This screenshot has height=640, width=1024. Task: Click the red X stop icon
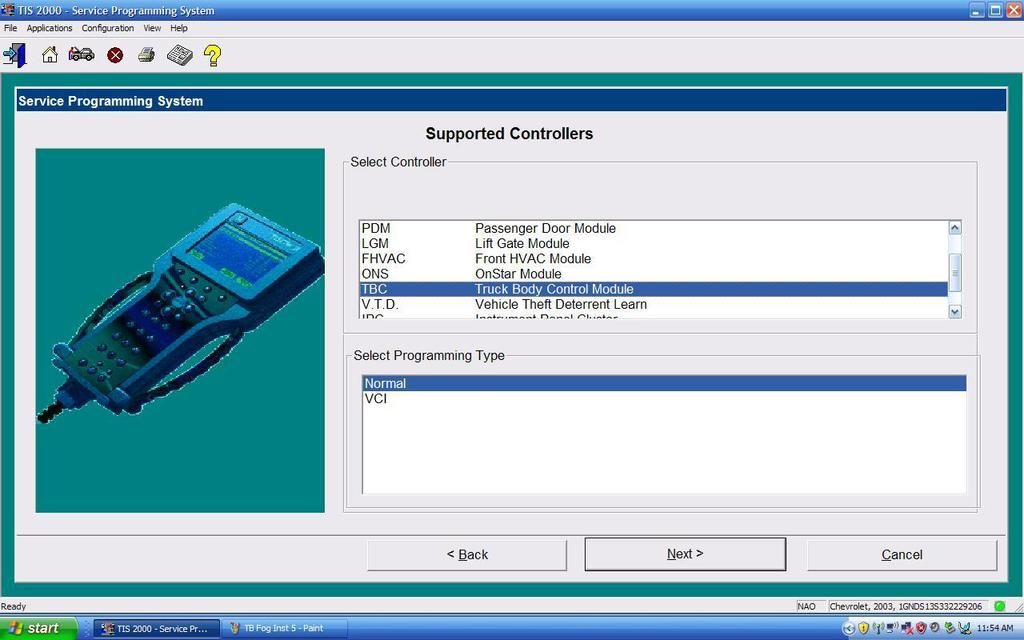[115, 55]
